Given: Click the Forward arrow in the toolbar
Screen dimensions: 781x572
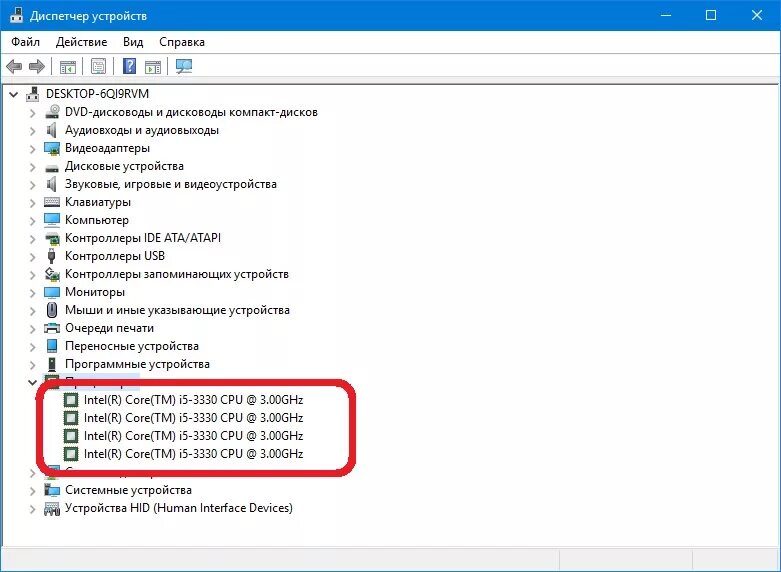Looking at the screenshot, I should tap(37, 66).
